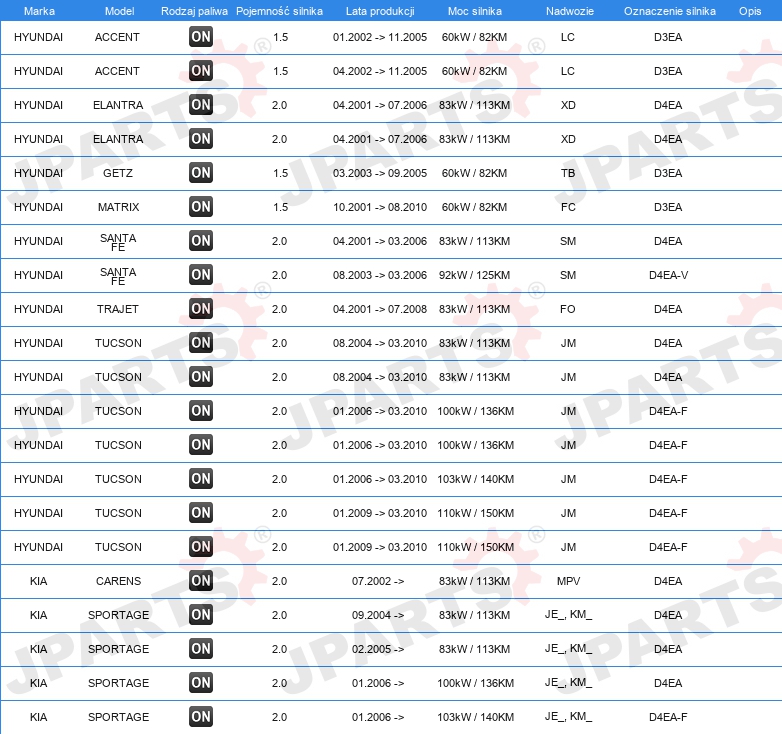Click the Opis column header
Viewport: 782px width, 734px height.
coord(750,11)
